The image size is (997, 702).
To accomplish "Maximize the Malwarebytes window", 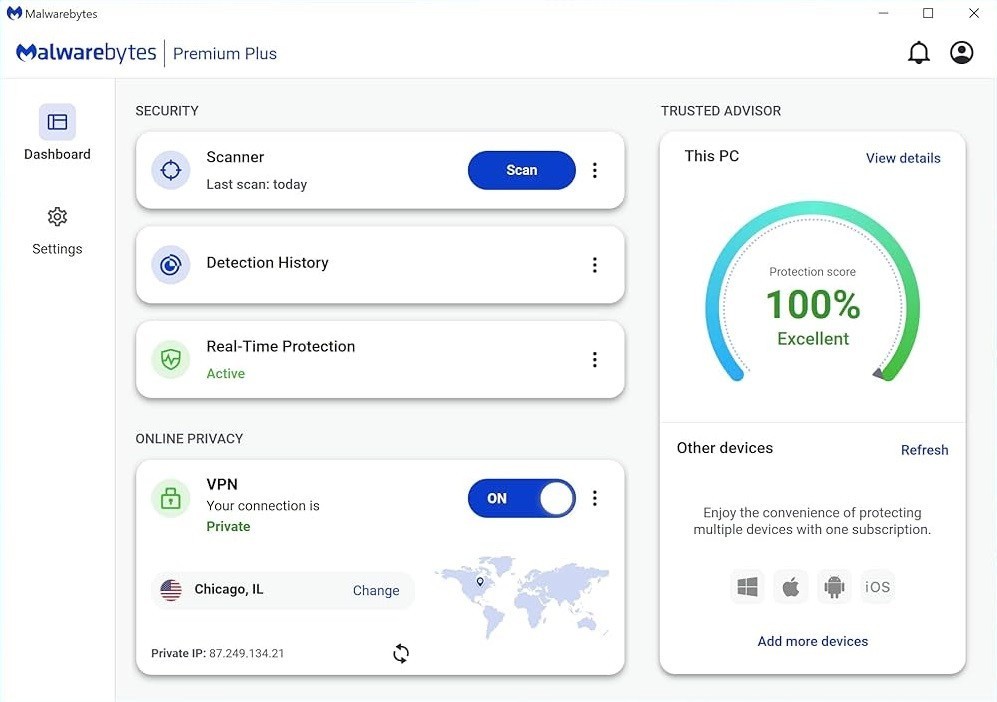I will pyautogui.click(x=928, y=13).
